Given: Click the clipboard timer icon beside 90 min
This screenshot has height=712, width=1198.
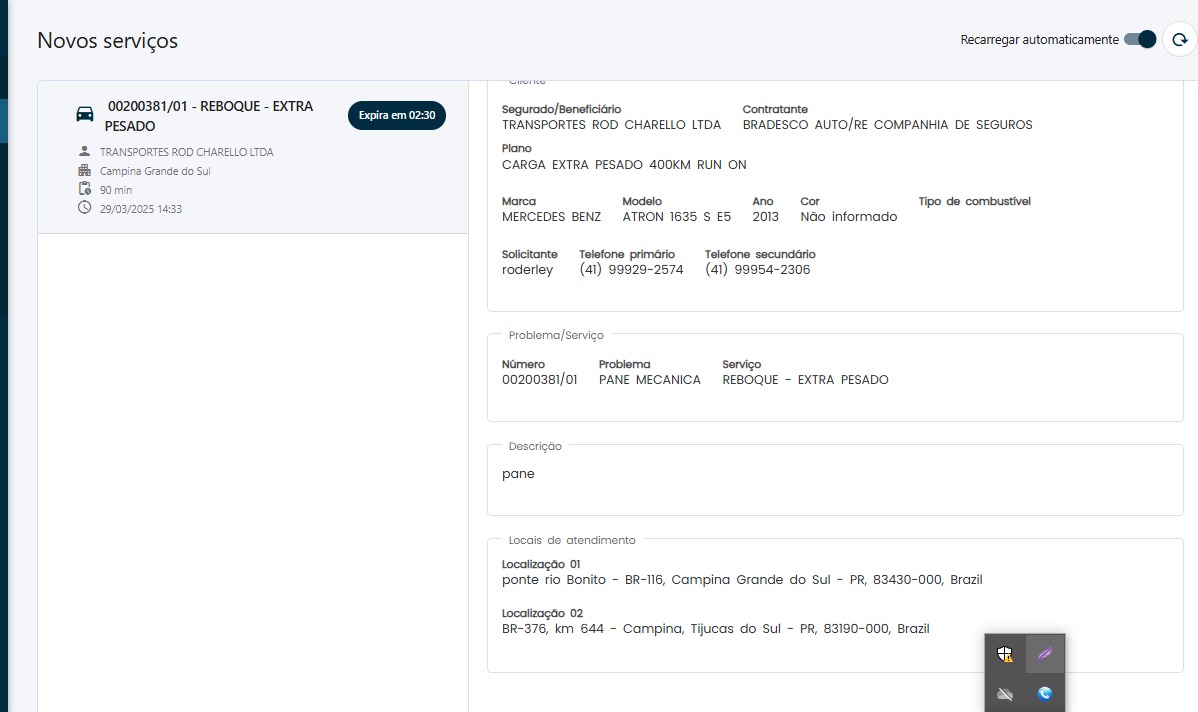Looking at the screenshot, I should point(84,189).
